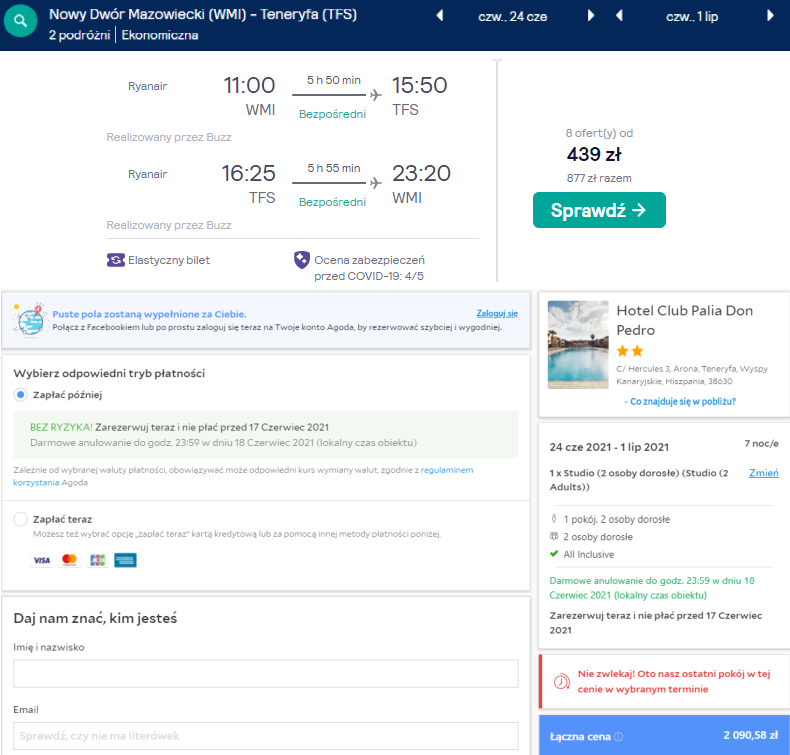The width and height of the screenshot is (790, 755).
Task: Click the American Express card icon
Action: pos(125,560)
